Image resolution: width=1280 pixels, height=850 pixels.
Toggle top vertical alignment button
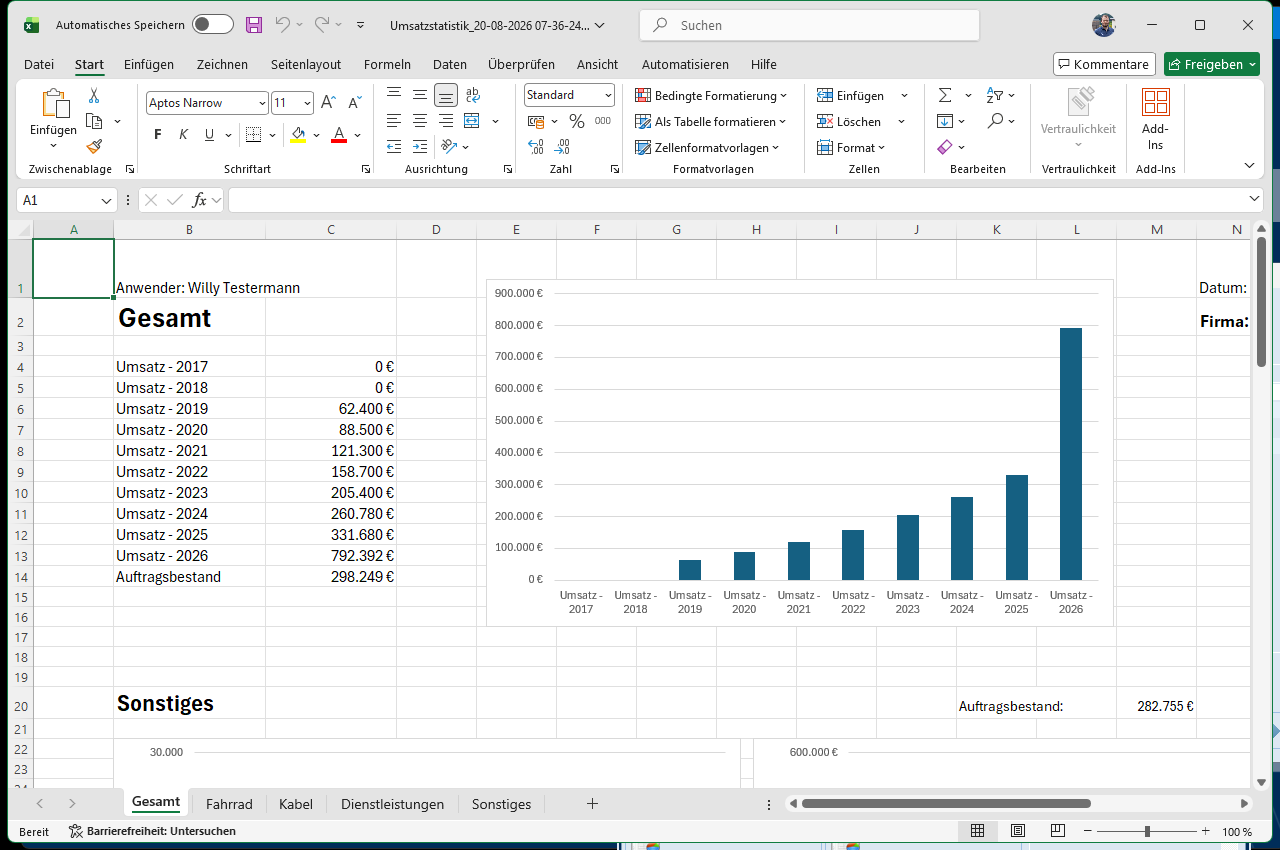click(x=394, y=95)
